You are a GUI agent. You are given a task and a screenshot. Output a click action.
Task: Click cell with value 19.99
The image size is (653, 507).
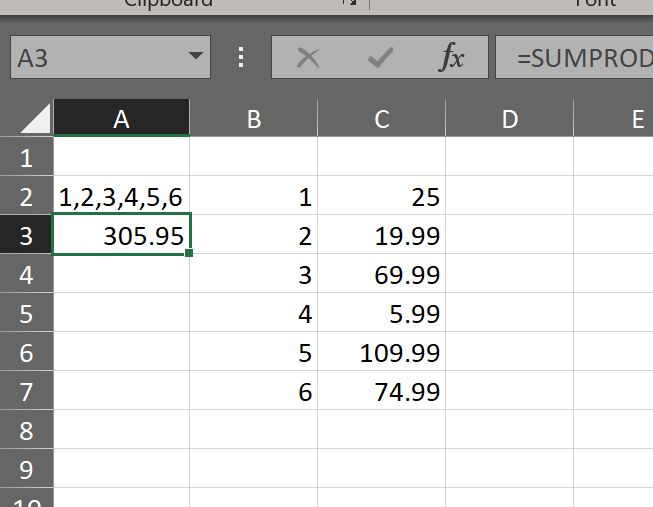click(381, 234)
